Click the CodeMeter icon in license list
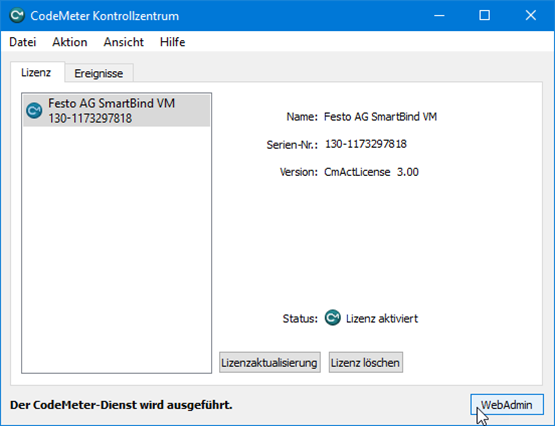Image resolution: width=555 pixels, height=426 pixels. (34, 111)
